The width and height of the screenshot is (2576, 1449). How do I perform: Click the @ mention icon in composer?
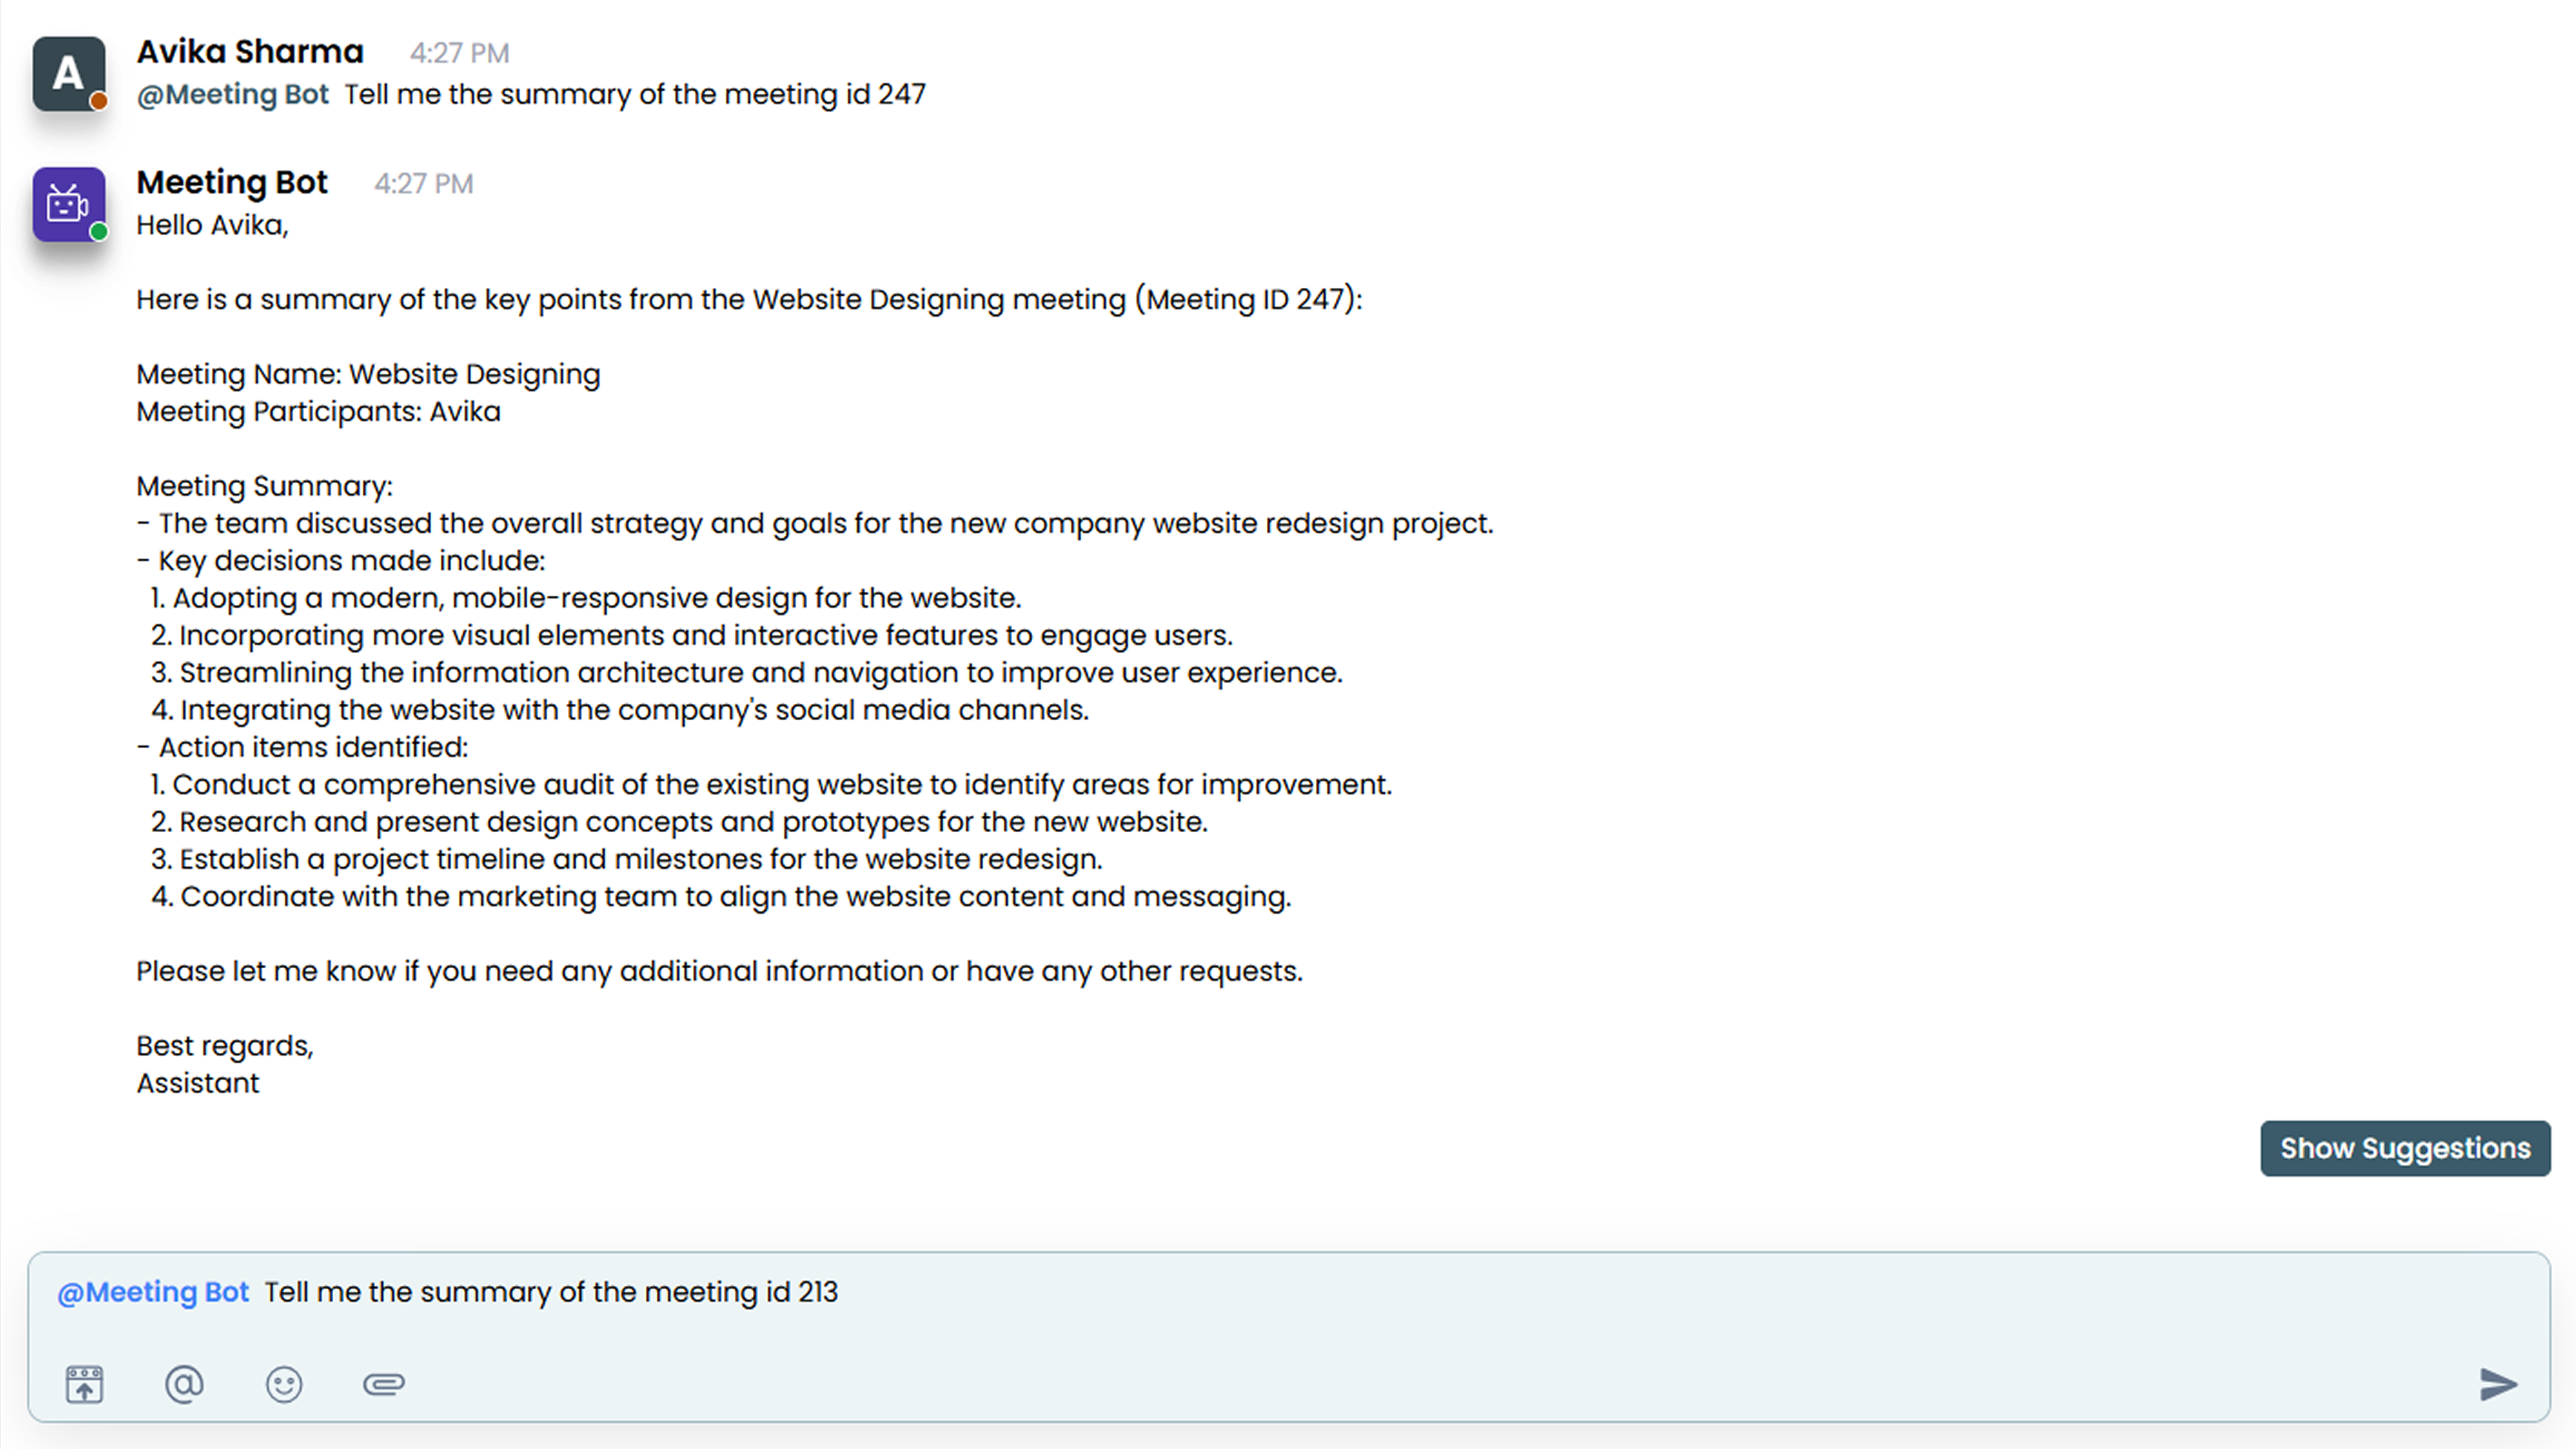coord(184,1384)
